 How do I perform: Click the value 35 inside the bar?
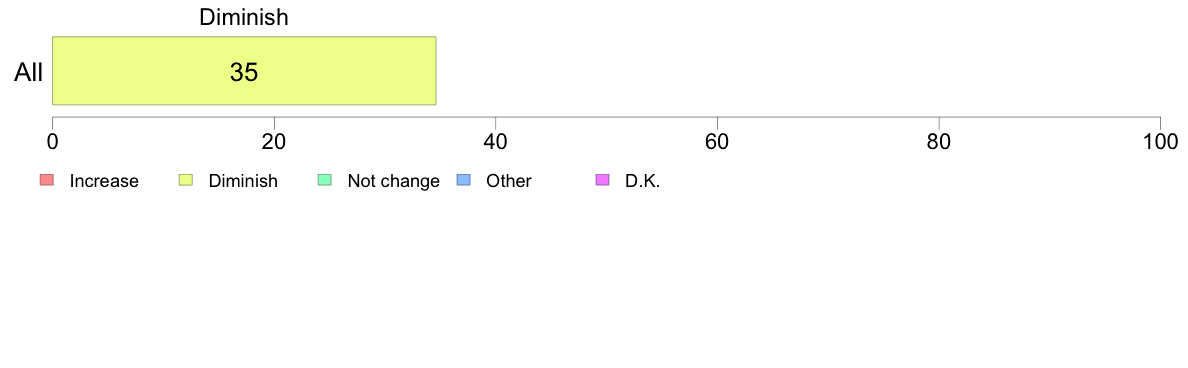(x=244, y=72)
